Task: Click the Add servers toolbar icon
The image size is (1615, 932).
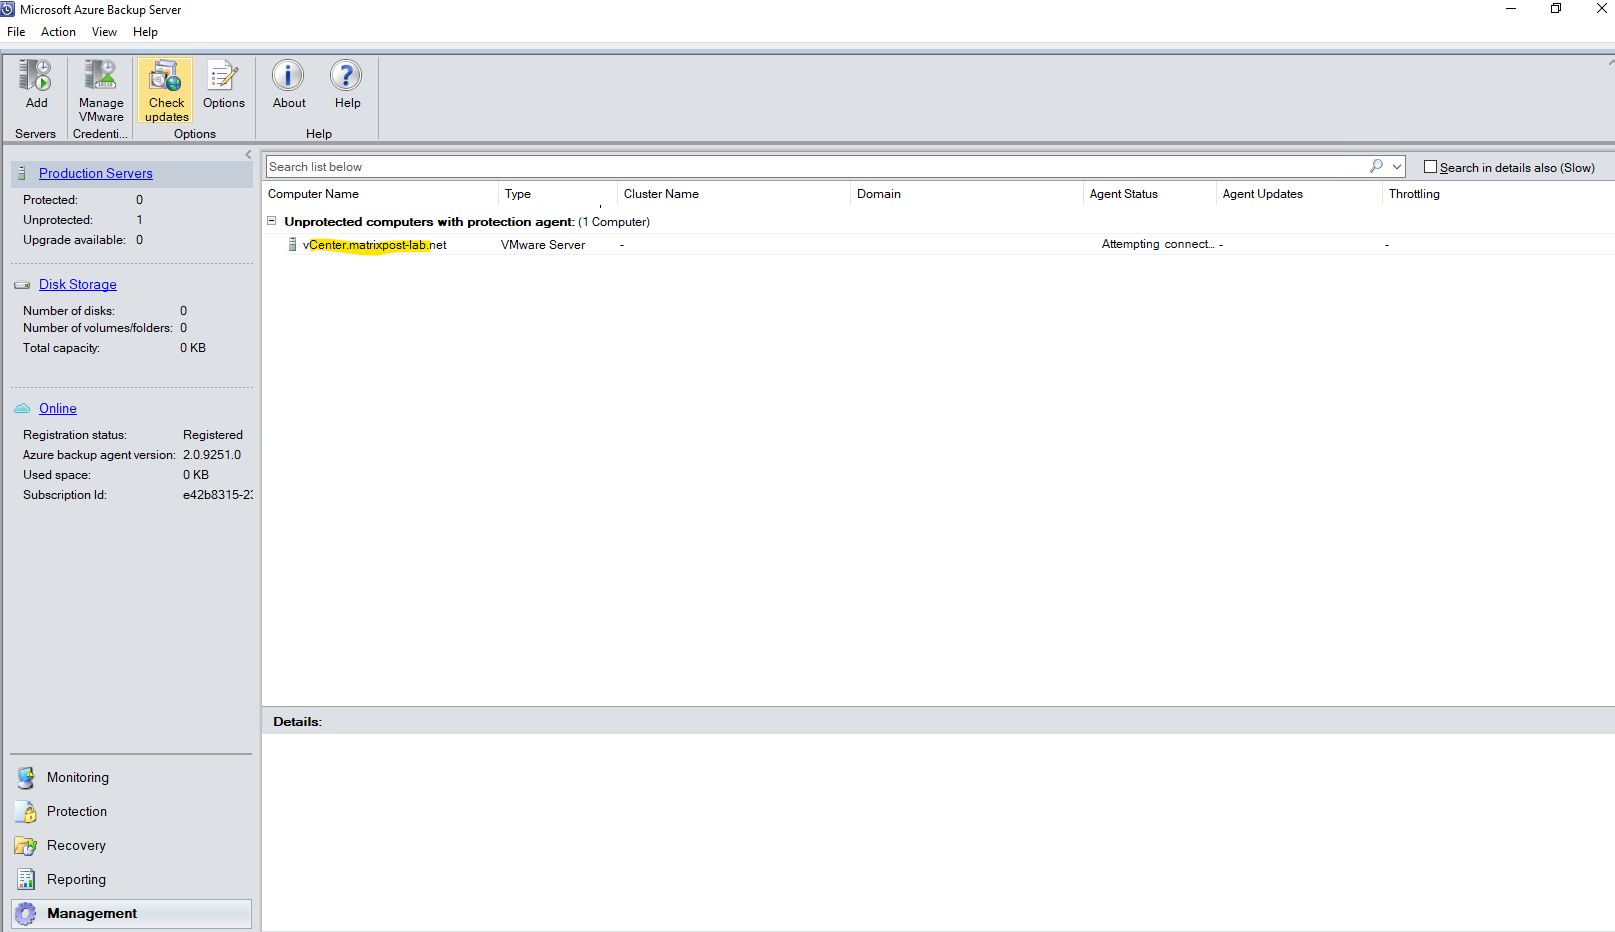Action: 36,76
